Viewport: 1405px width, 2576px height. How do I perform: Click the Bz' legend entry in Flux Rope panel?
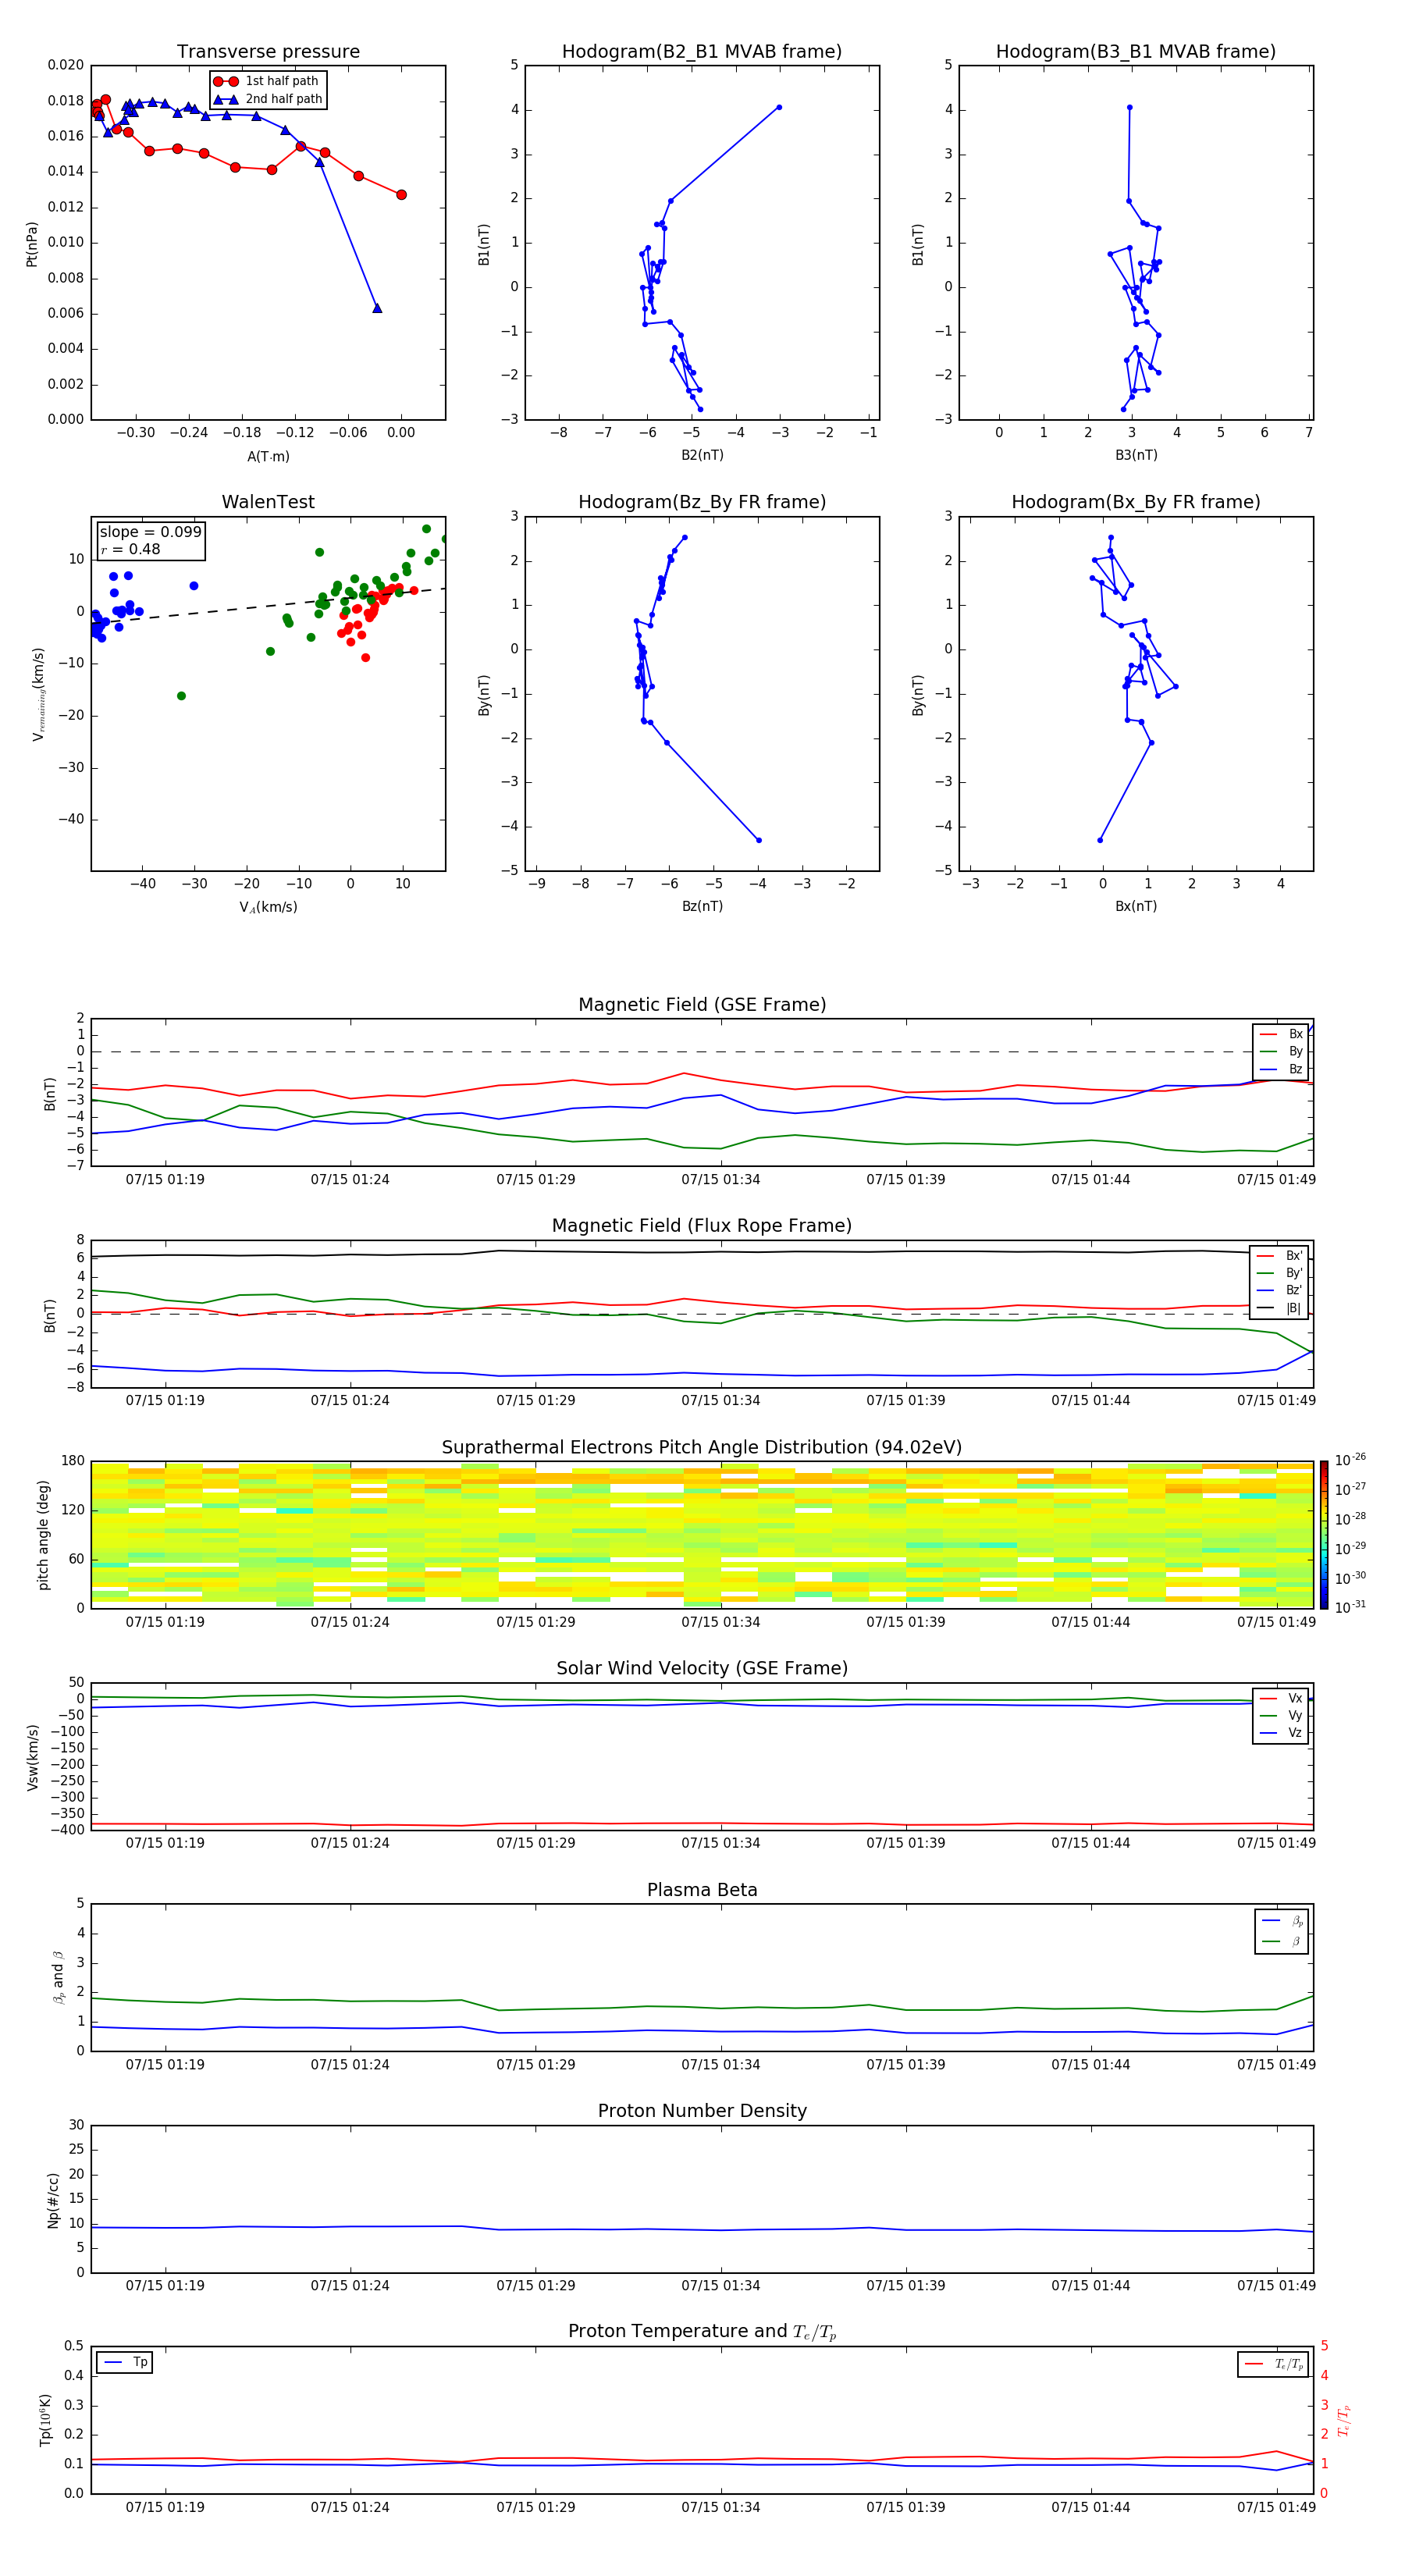(x=1279, y=1290)
